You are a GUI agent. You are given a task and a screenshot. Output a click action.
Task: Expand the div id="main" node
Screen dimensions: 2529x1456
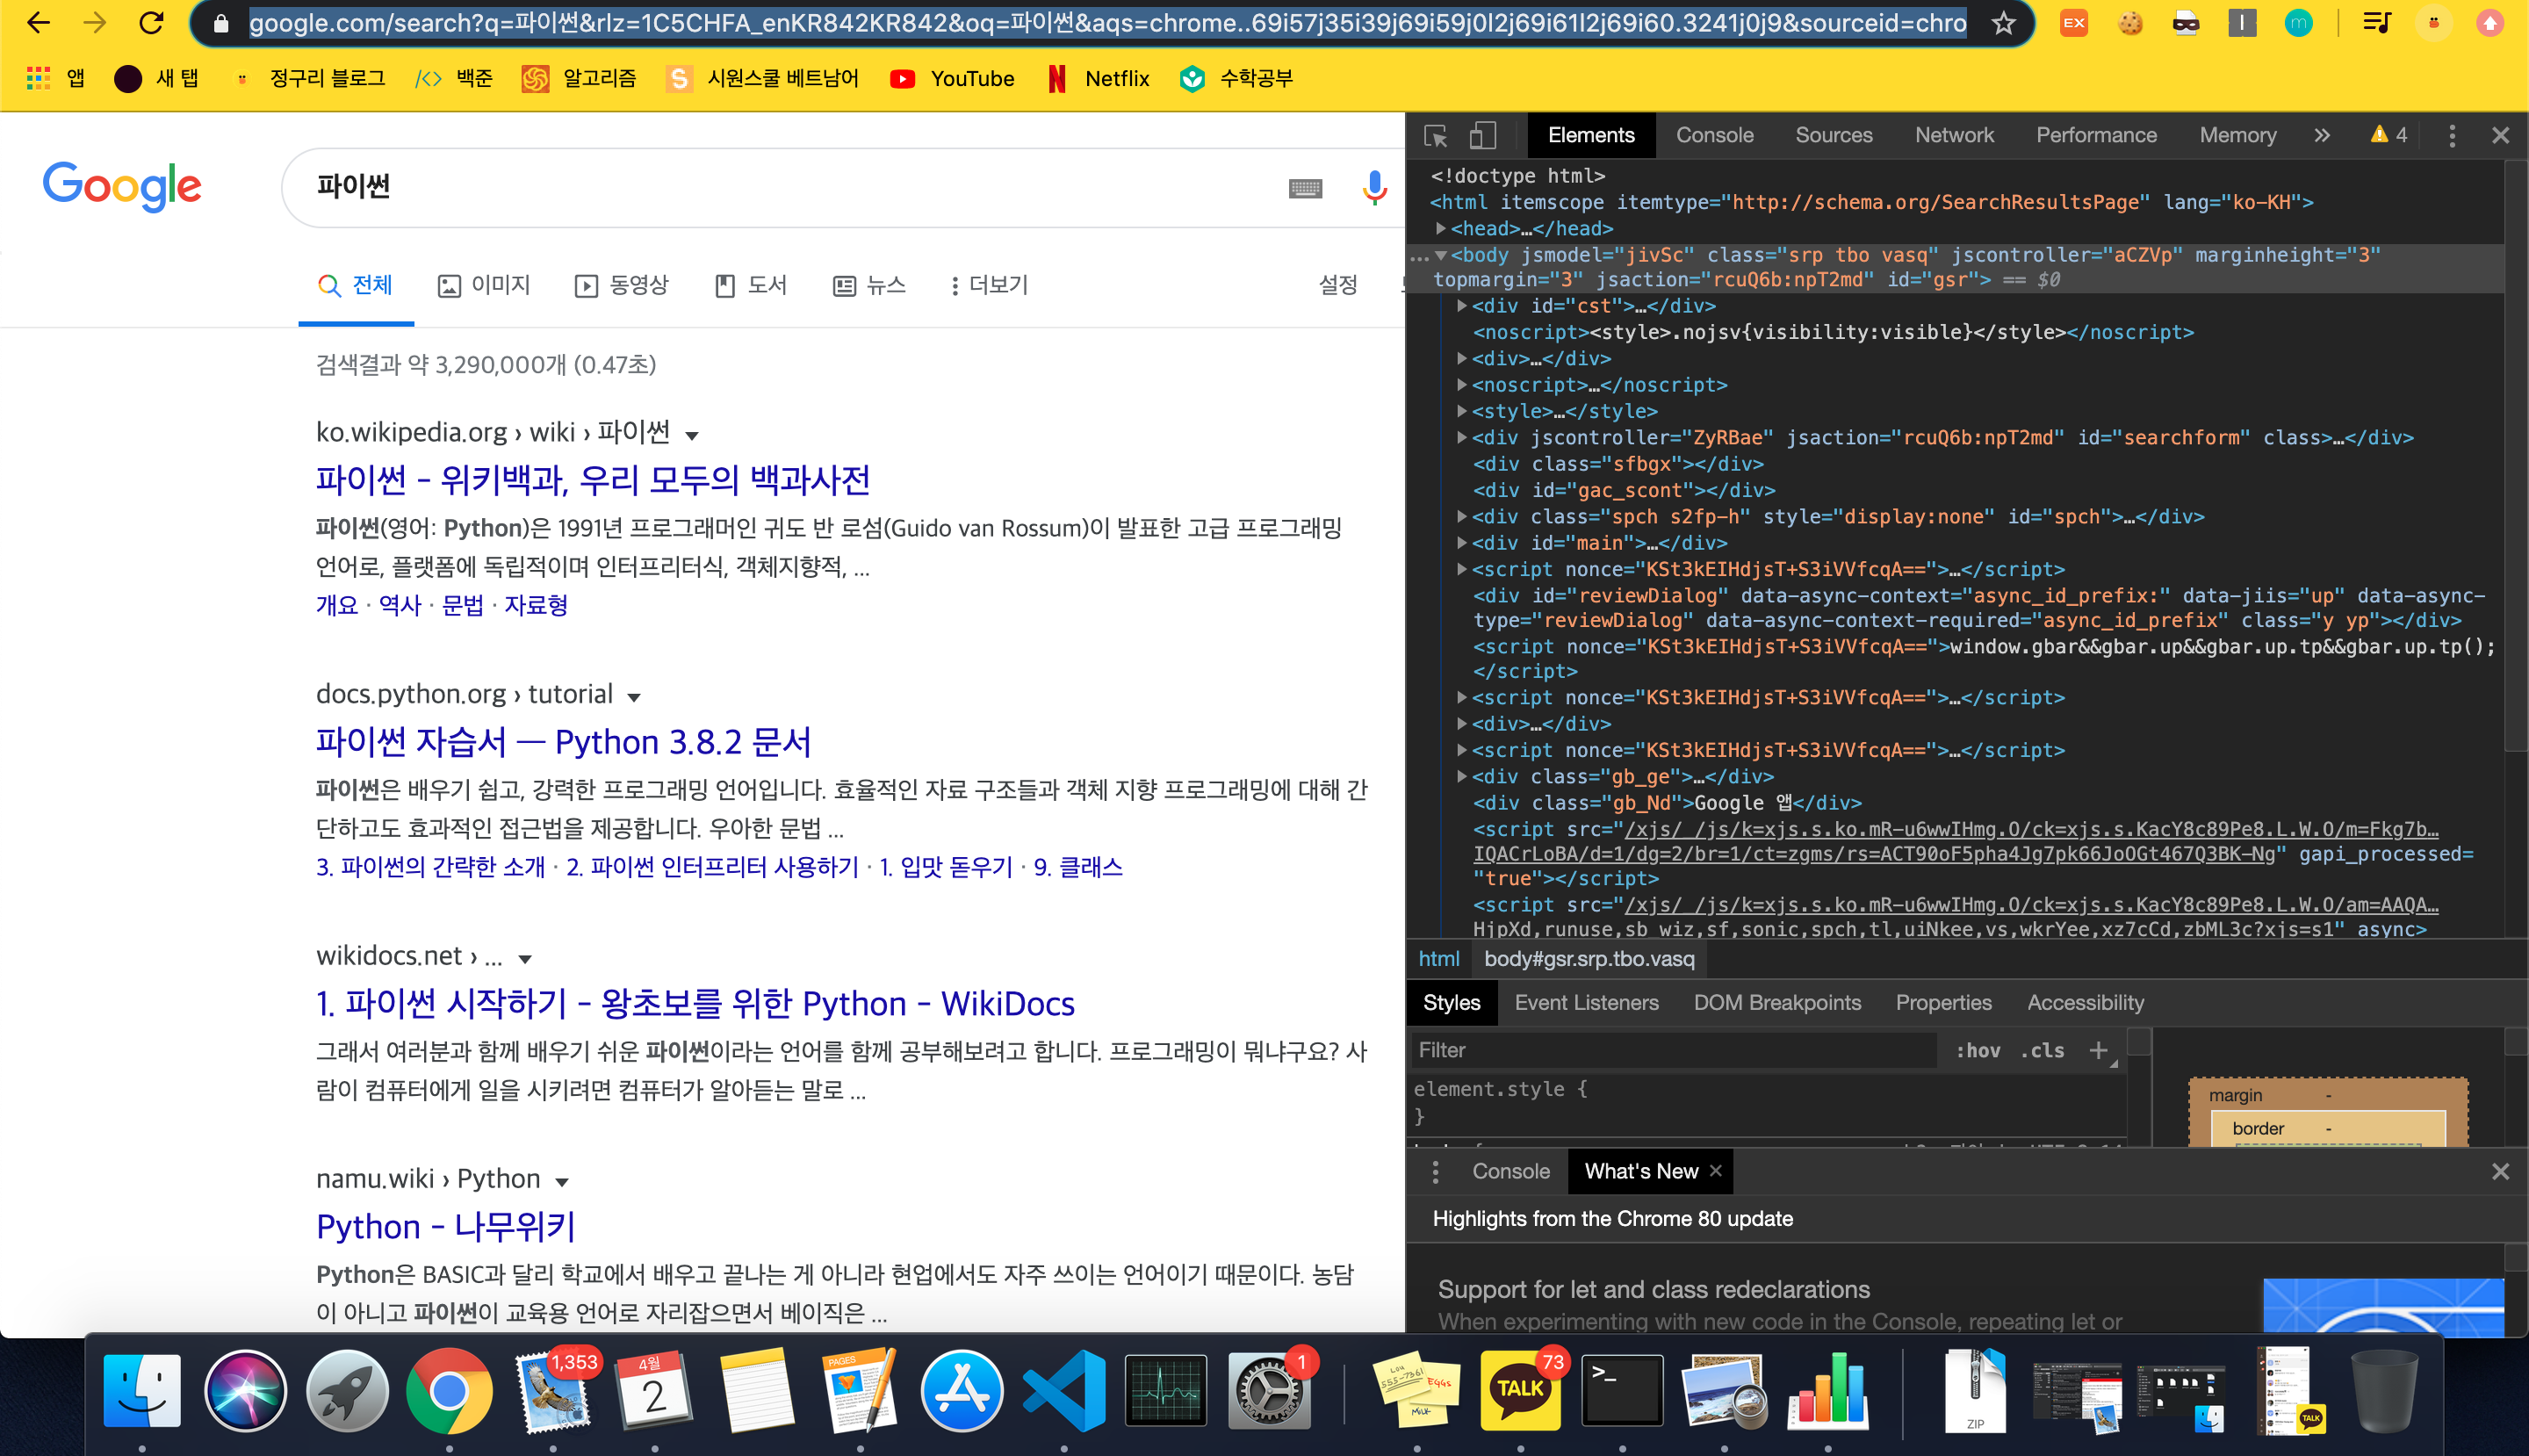coord(1462,543)
